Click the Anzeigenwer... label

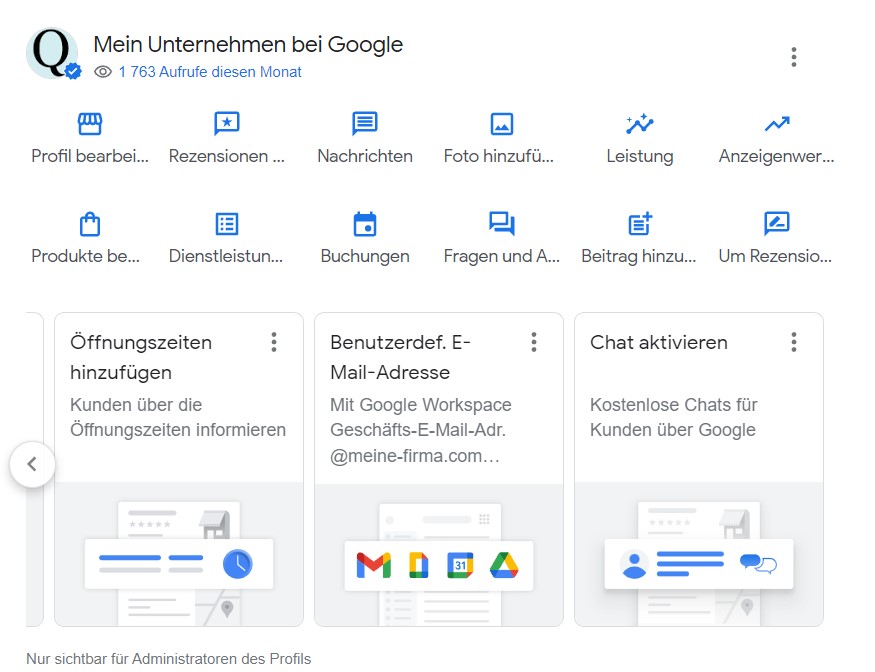(776, 156)
